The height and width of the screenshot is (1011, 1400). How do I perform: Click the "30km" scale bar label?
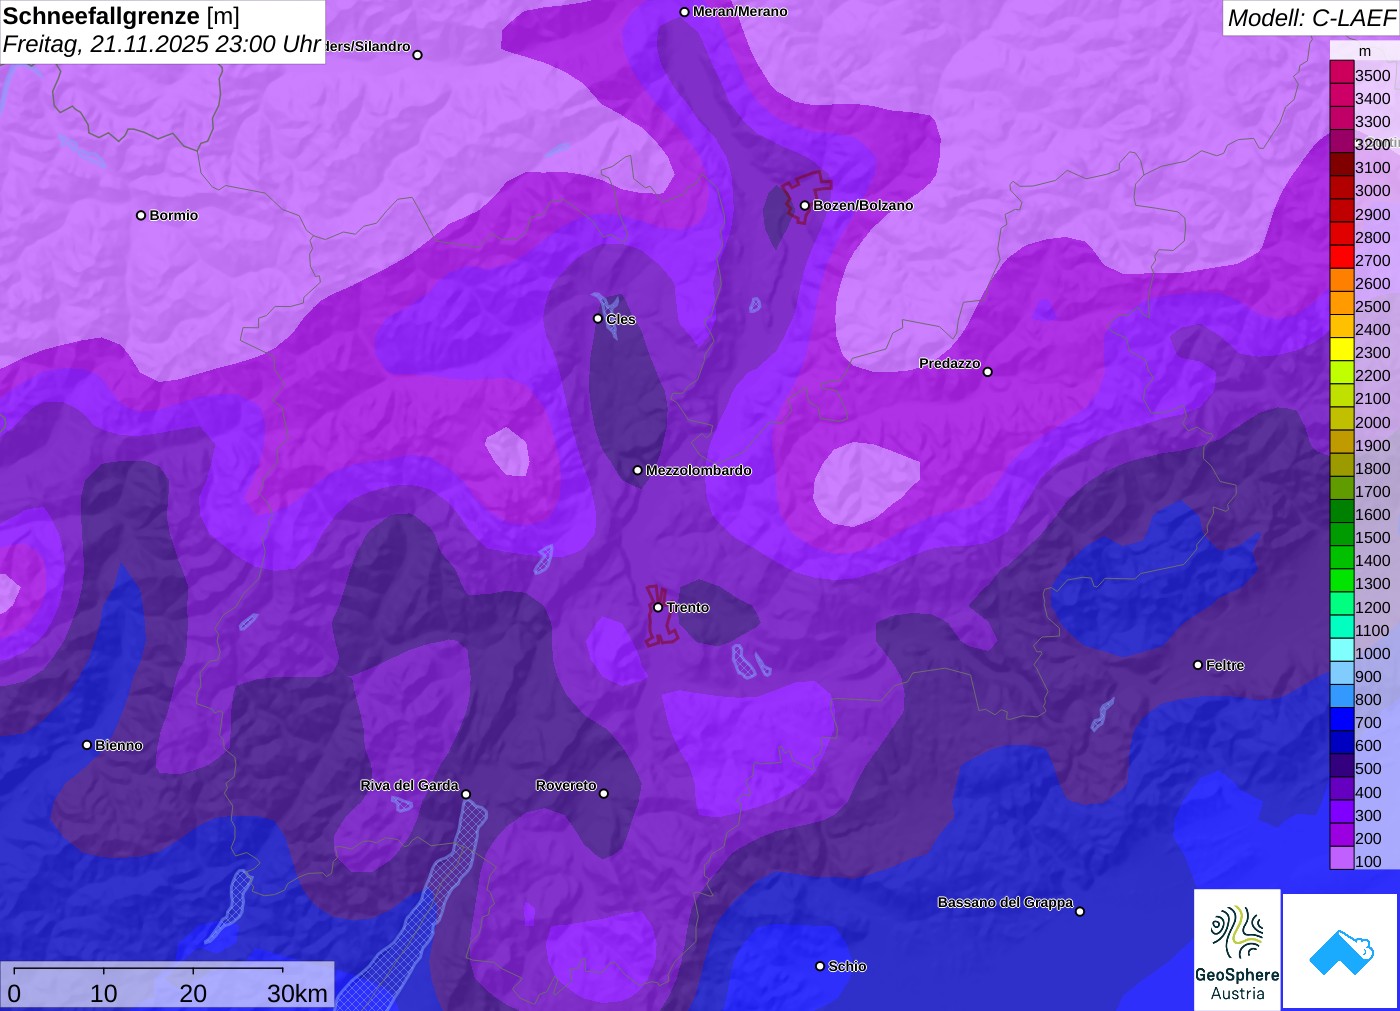(297, 993)
